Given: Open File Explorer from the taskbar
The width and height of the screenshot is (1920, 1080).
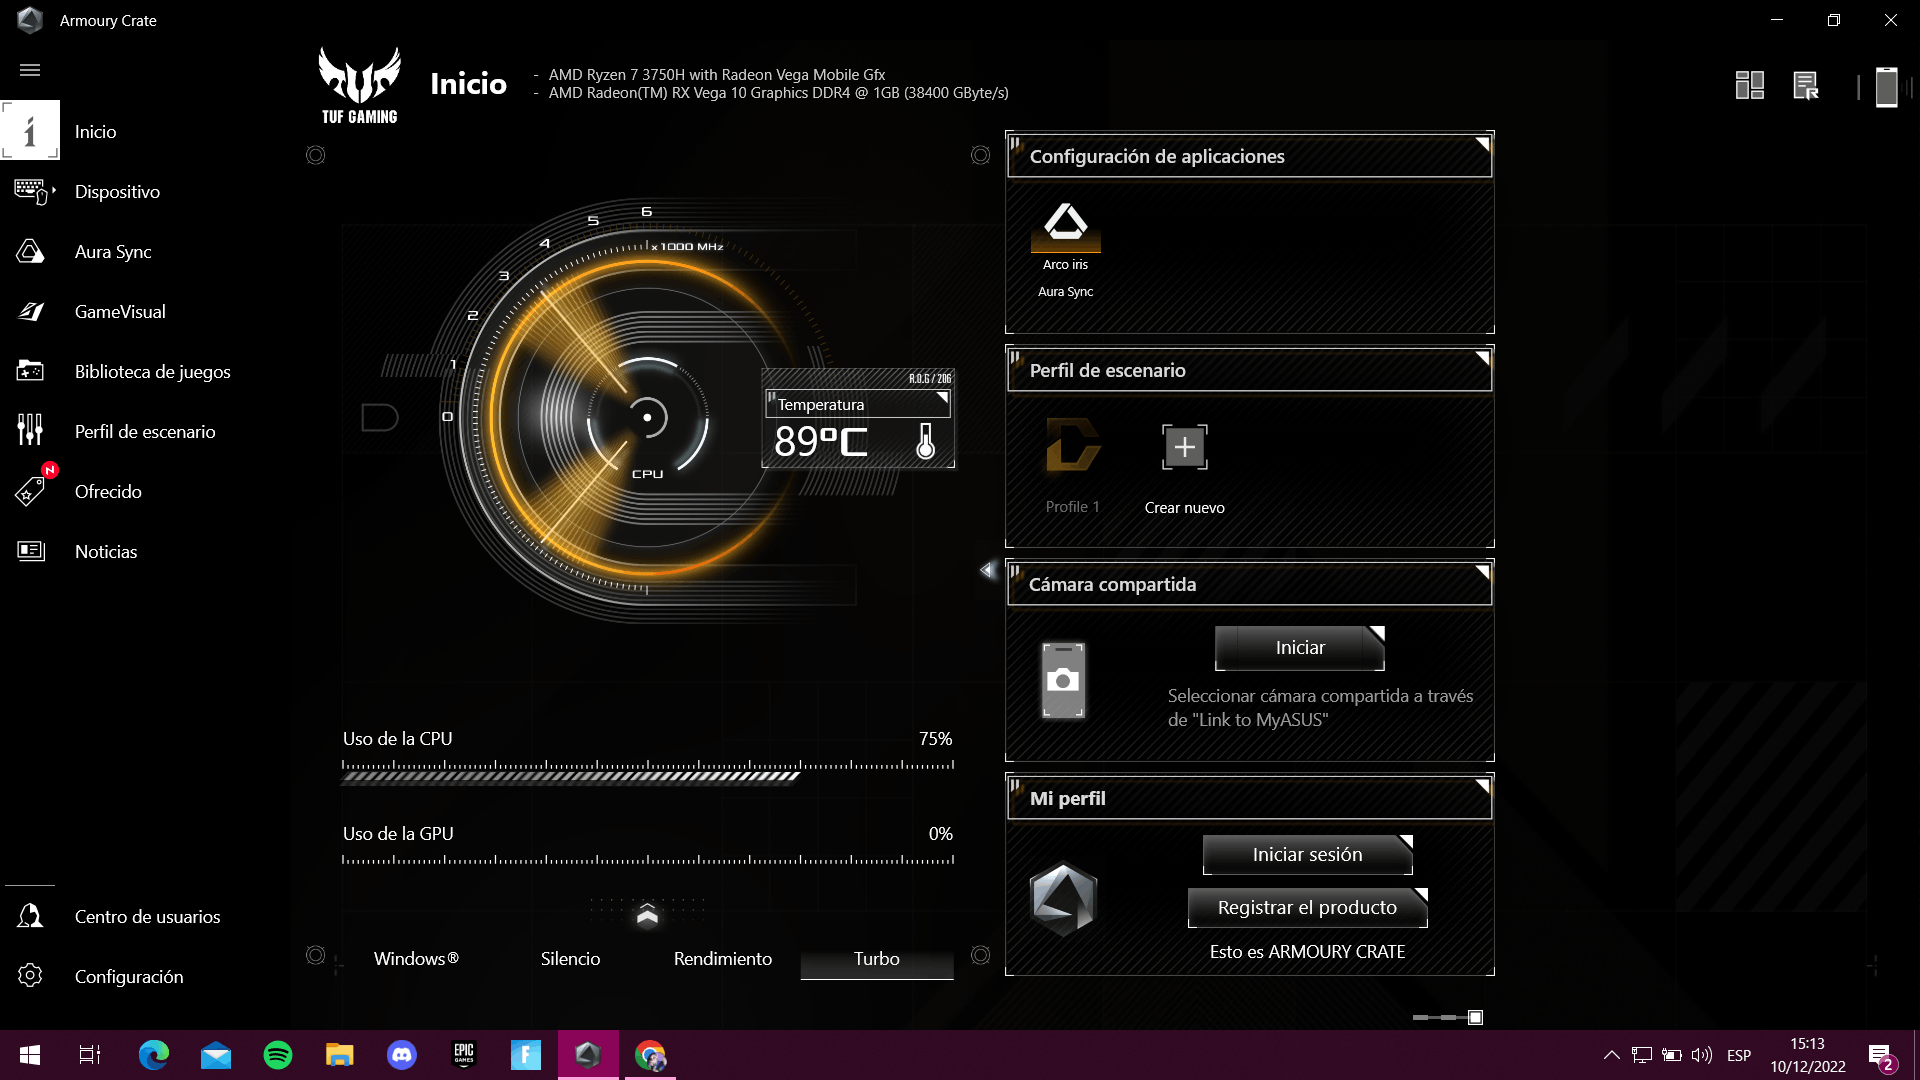Looking at the screenshot, I should click(340, 1055).
